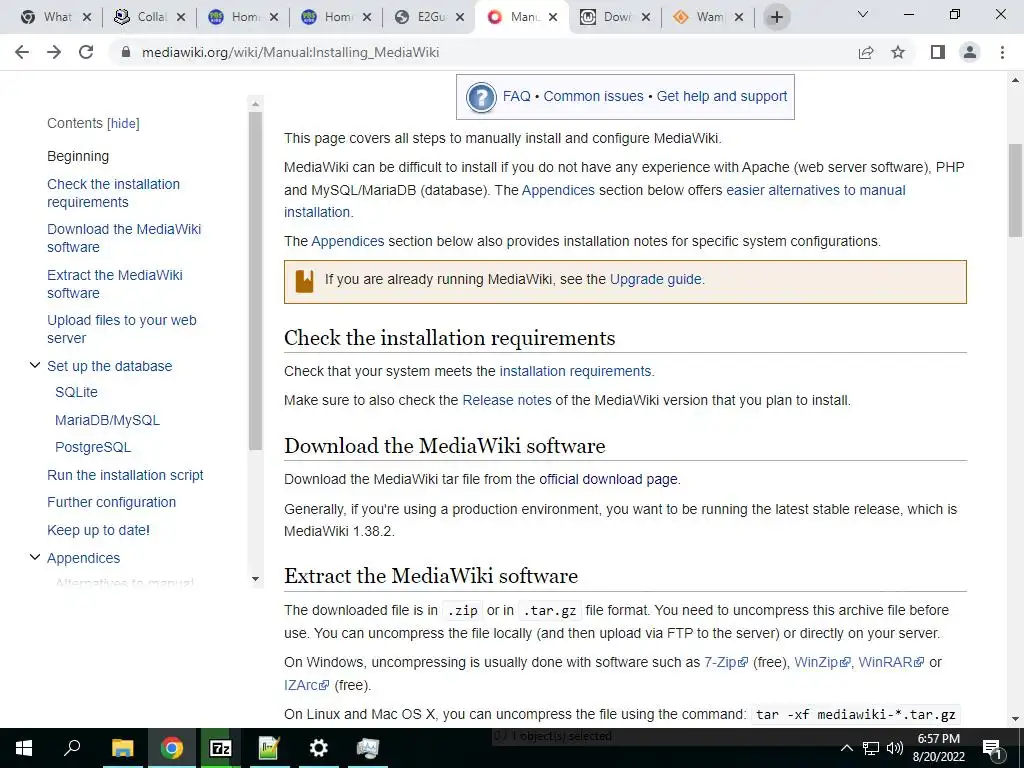This screenshot has width=1024, height=768.
Task: Open the Upgrade guide link
Action: (656, 280)
